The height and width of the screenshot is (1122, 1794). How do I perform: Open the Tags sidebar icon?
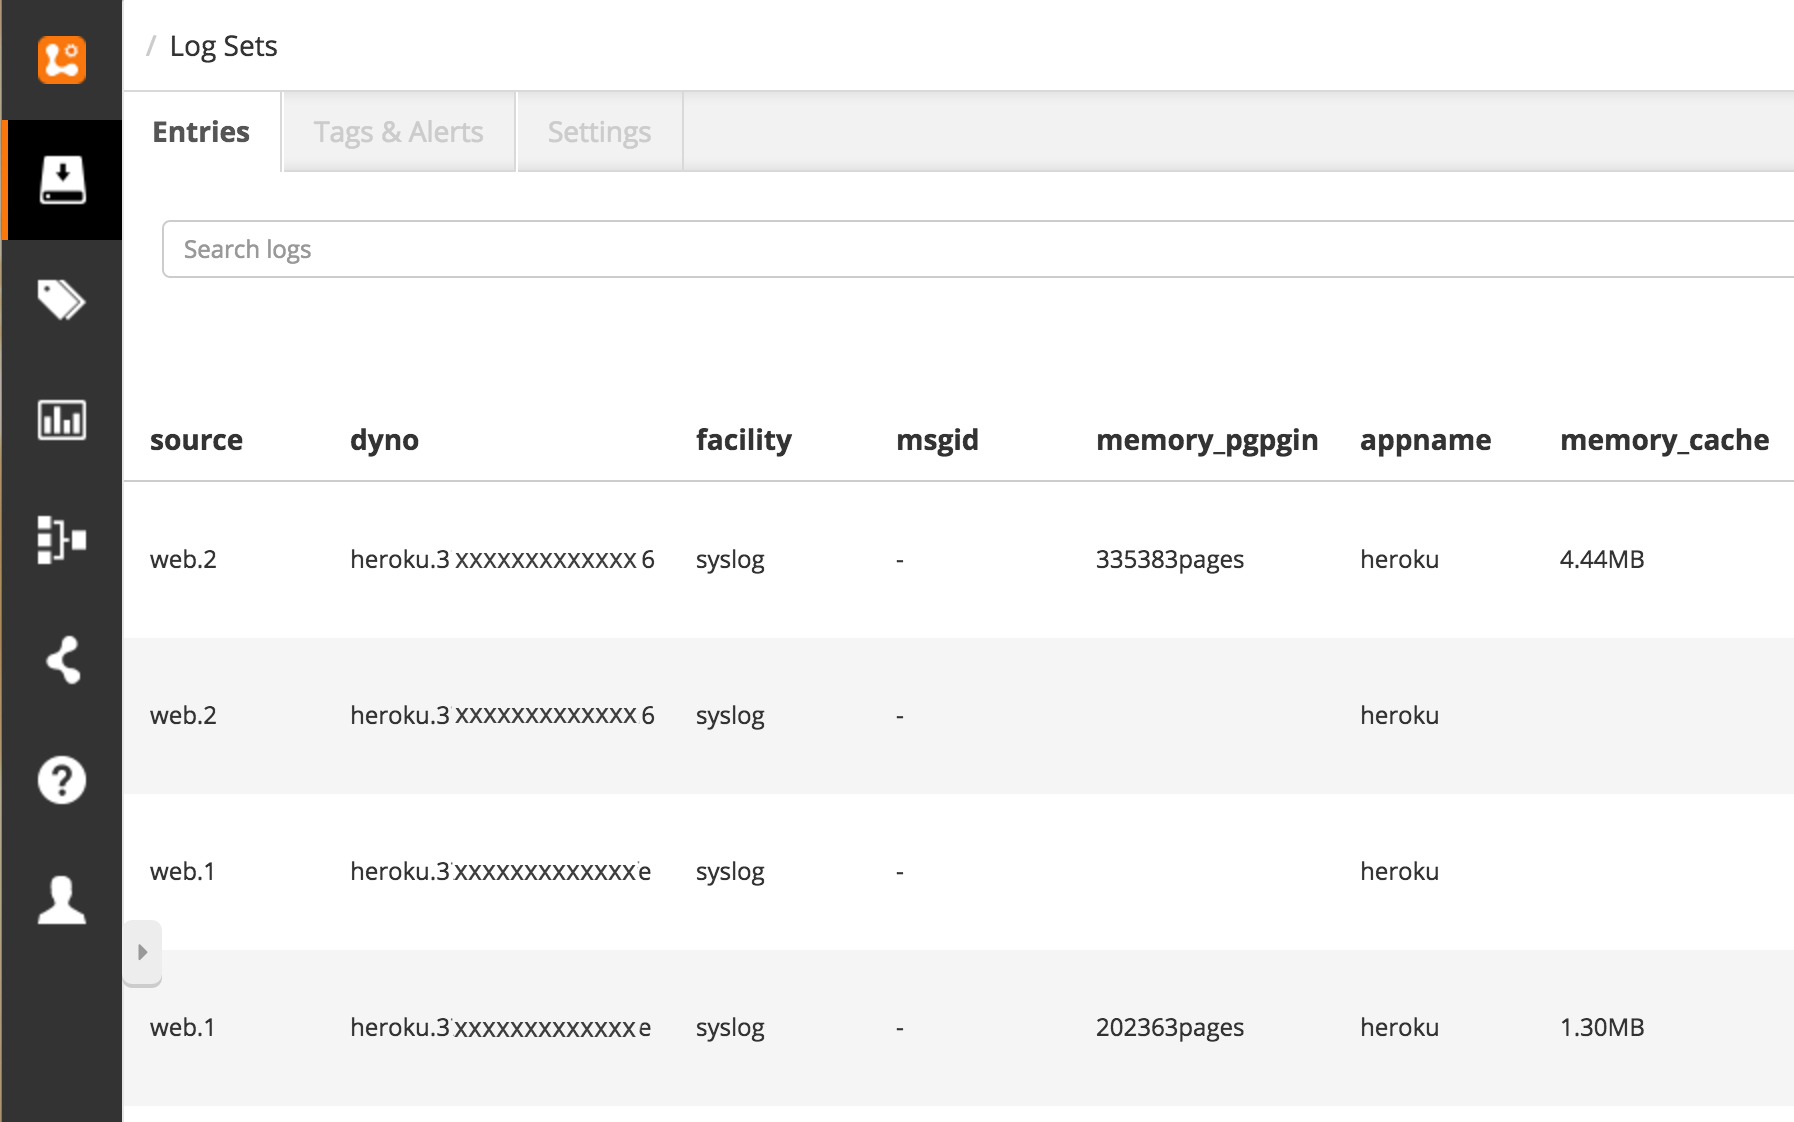pos(62,300)
